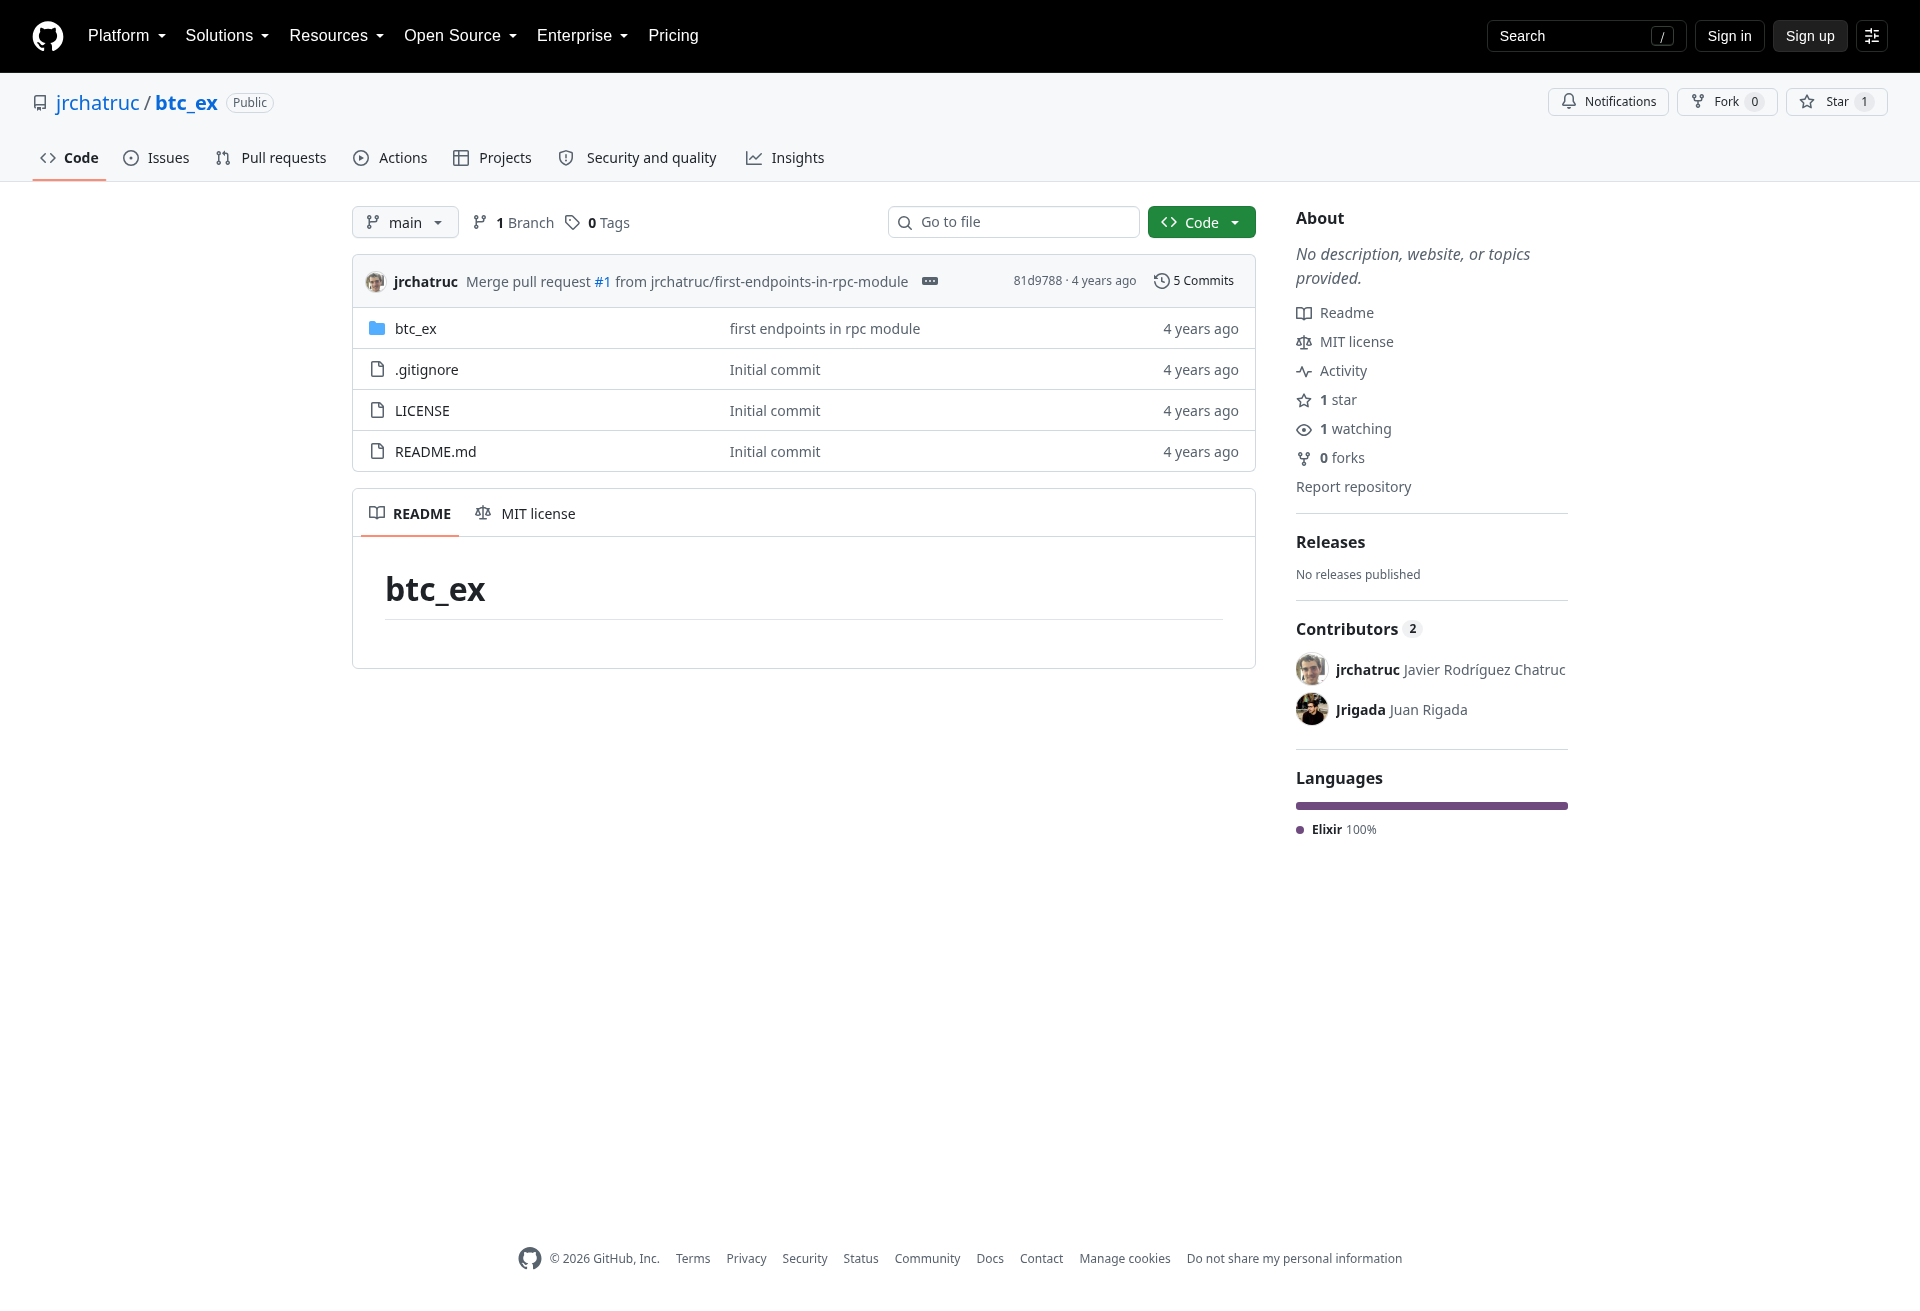The width and height of the screenshot is (1920, 1311).
Task: Focus the header Search field
Action: [x=1587, y=36]
